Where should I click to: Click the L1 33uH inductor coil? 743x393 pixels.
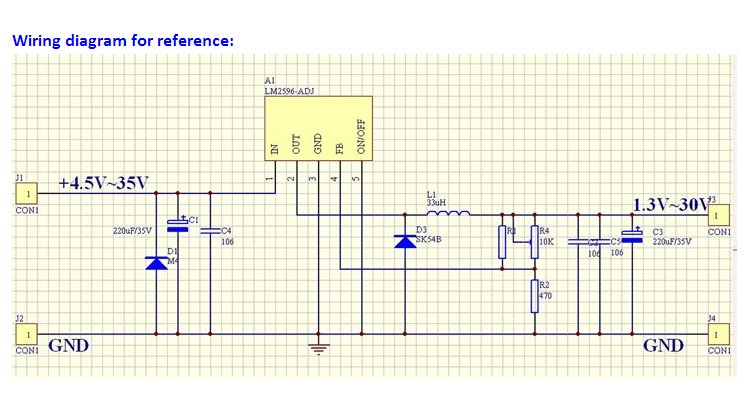click(x=452, y=213)
